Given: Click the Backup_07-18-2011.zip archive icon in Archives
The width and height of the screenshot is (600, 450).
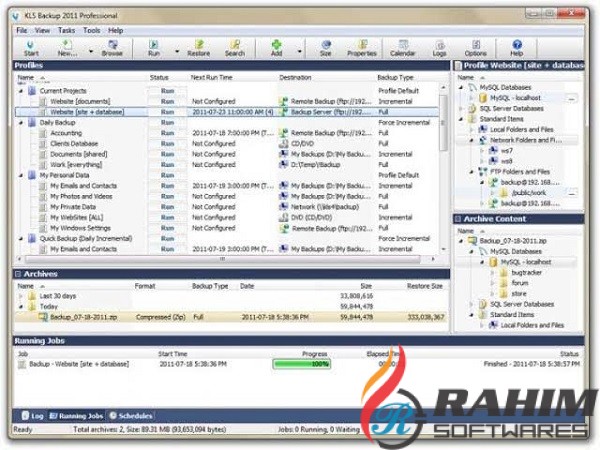Looking at the screenshot, I should click(43, 317).
